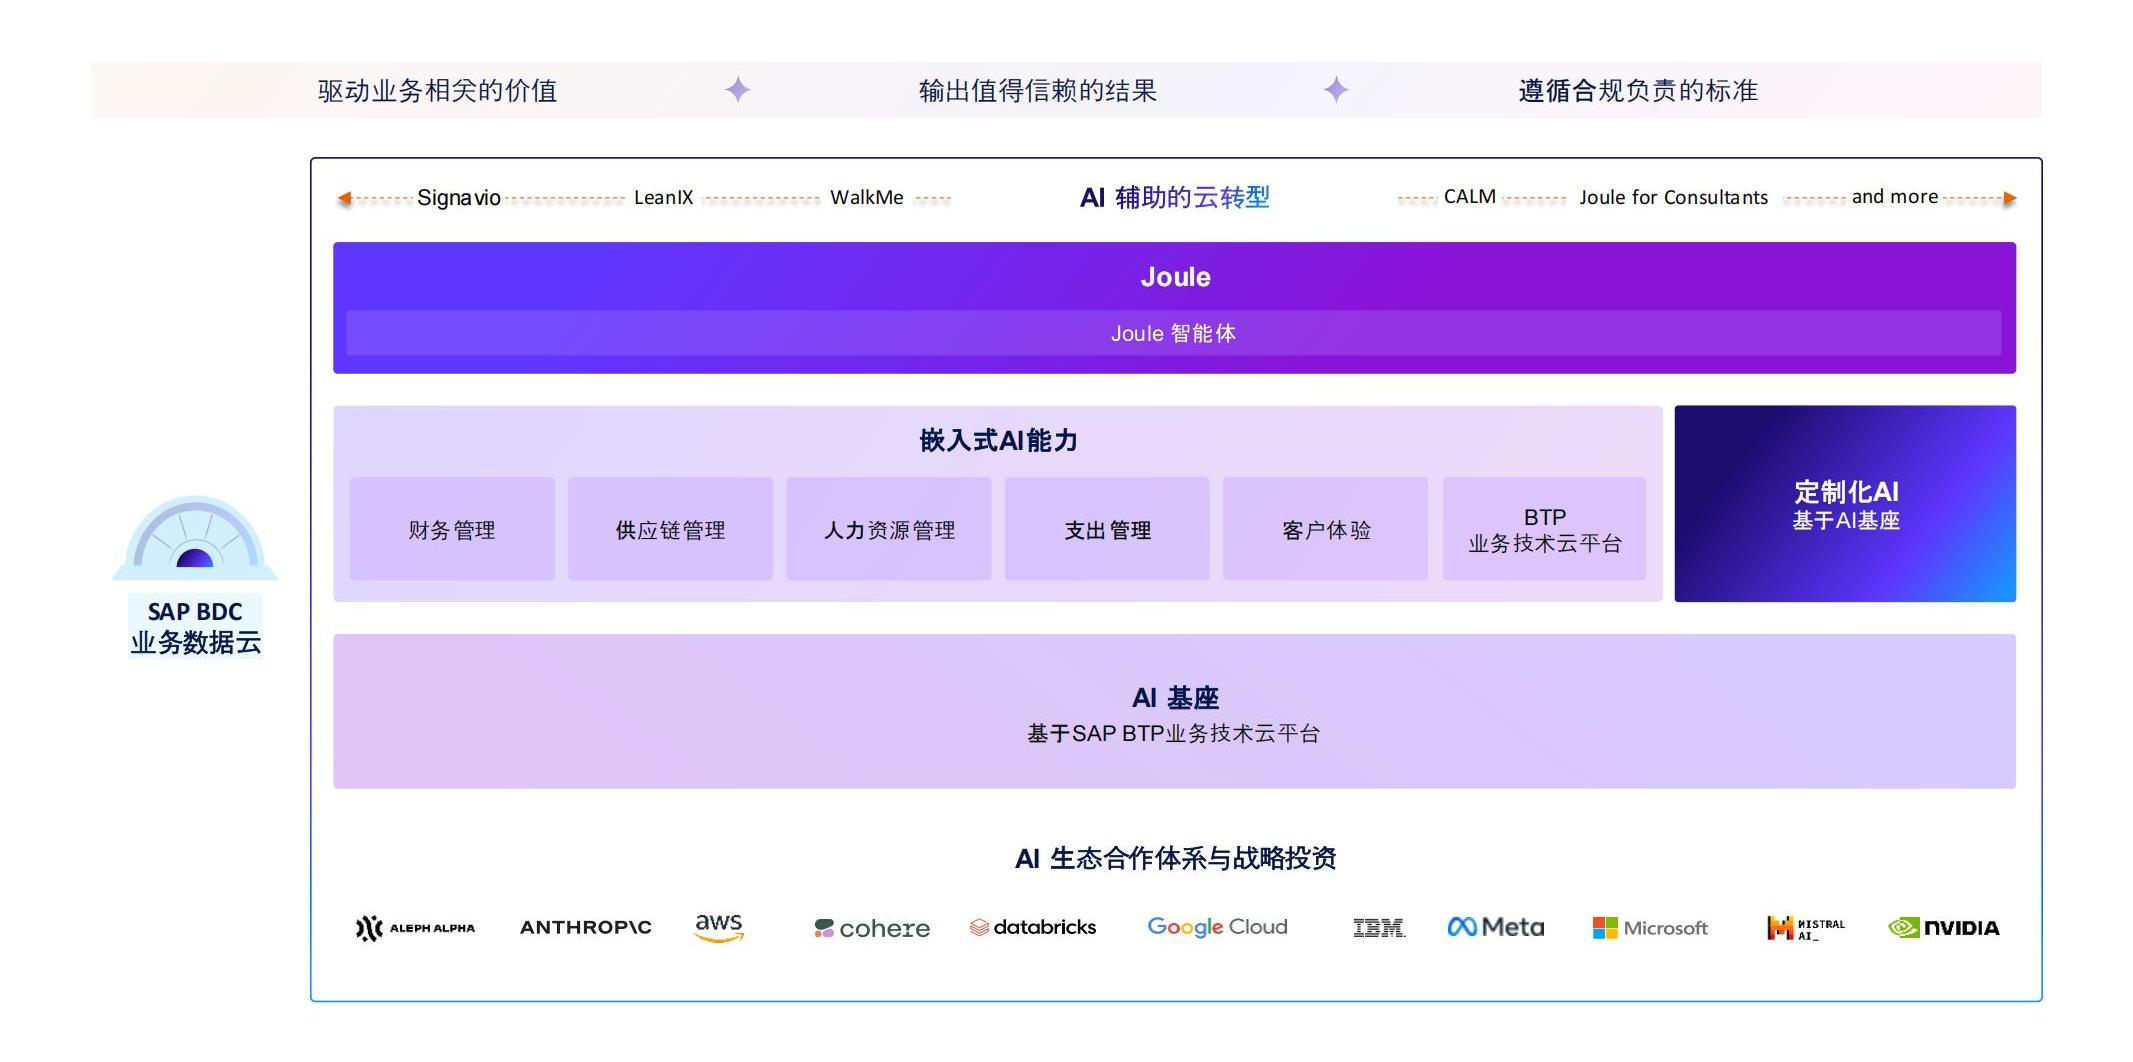Open the Databricks partner logo
This screenshot has height=1062, width=2133.
1034,927
